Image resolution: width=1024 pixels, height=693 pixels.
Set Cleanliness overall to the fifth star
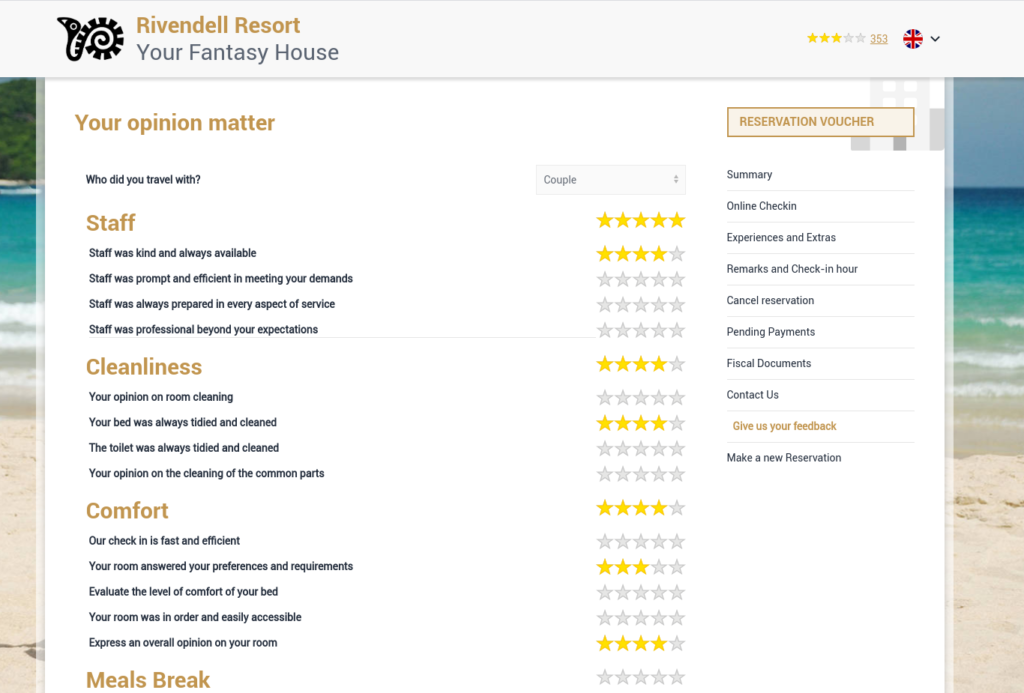pyautogui.click(x=677, y=364)
